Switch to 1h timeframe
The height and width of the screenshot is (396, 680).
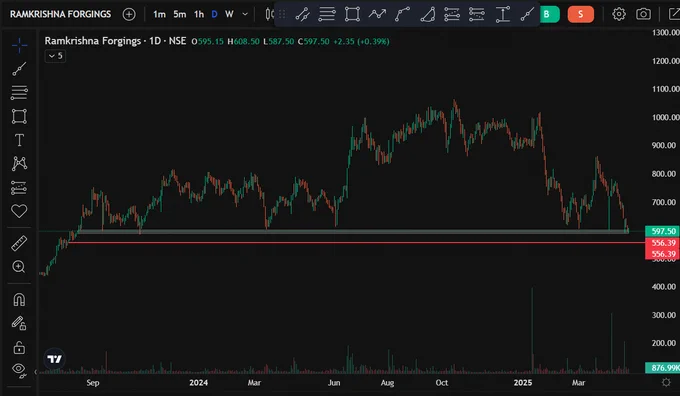tap(199, 14)
